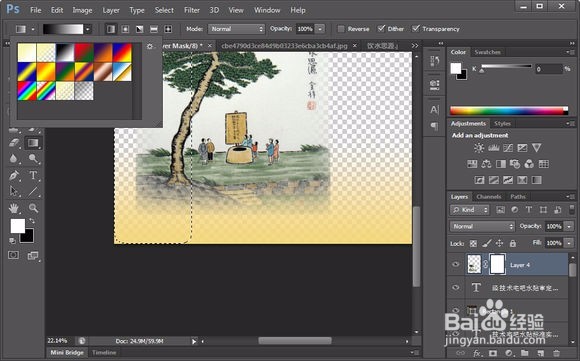This screenshot has width=580, height=361.
Task: Toggle lock position for the layer
Action: coord(499,243)
